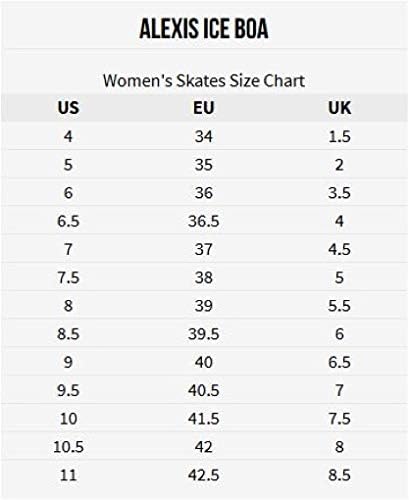409x500 pixels.
Task: Click EU size 39.5 cell
Action: [x=204, y=334]
